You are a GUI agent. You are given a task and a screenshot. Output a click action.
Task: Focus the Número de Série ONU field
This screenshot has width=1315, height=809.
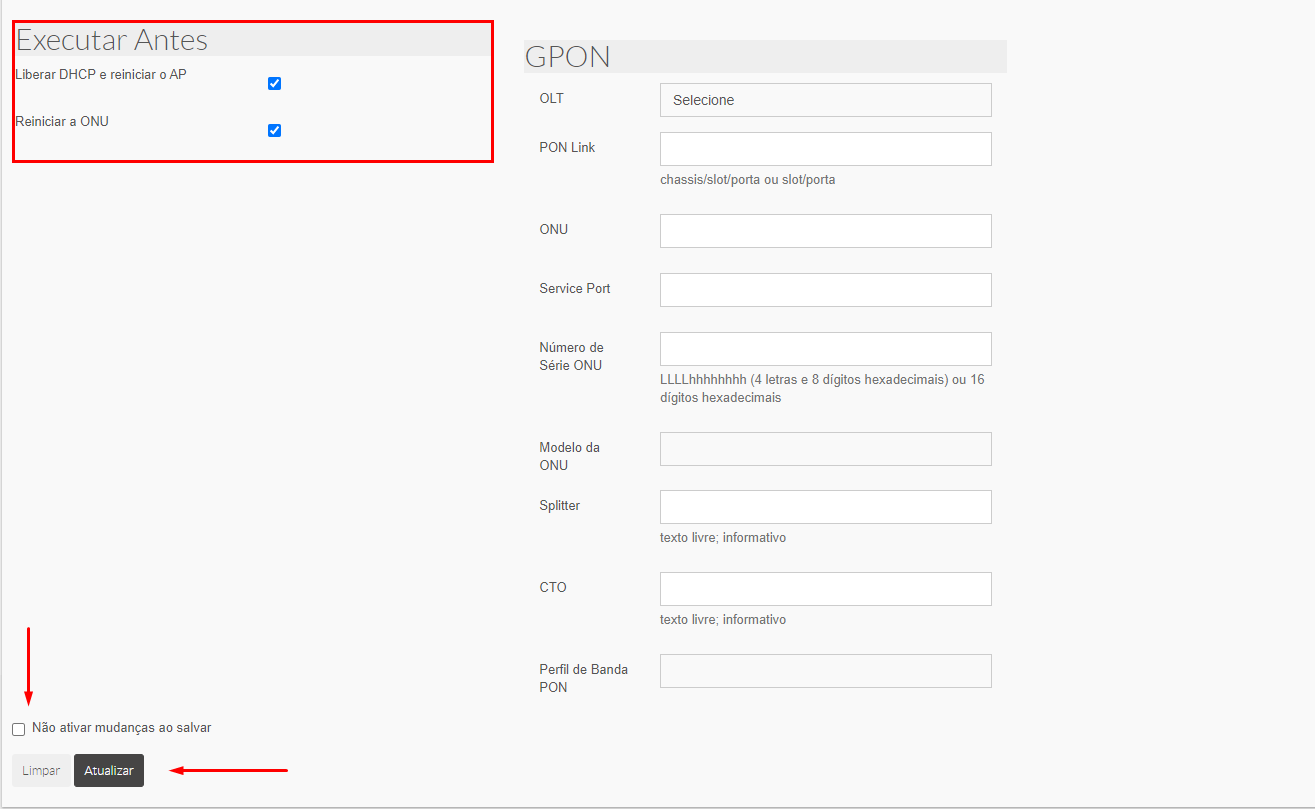coord(825,349)
